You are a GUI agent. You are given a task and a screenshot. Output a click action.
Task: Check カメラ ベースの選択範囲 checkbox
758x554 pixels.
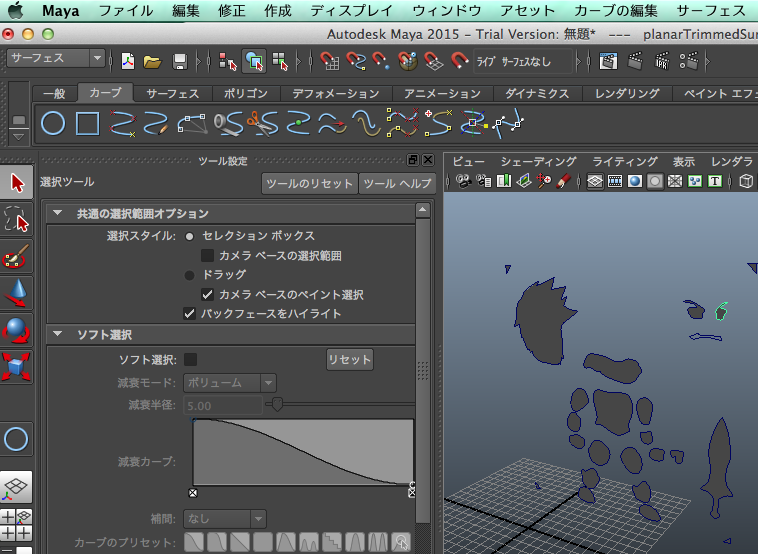pos(207,255)
